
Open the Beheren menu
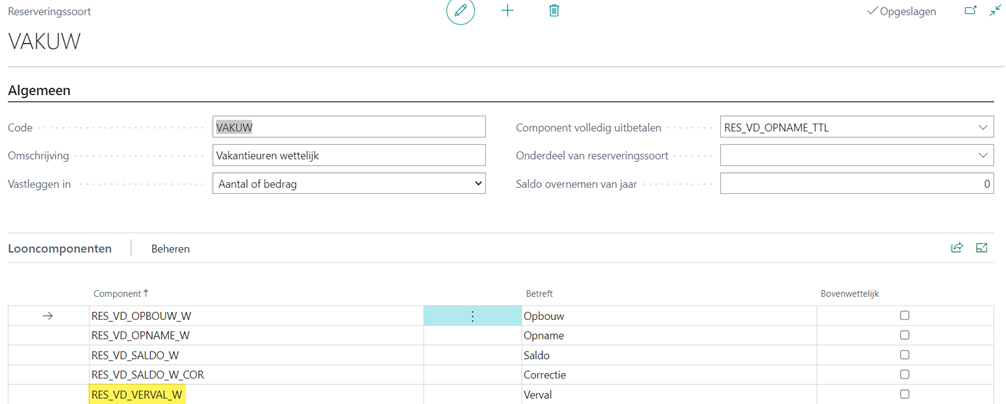pos(170,249)
